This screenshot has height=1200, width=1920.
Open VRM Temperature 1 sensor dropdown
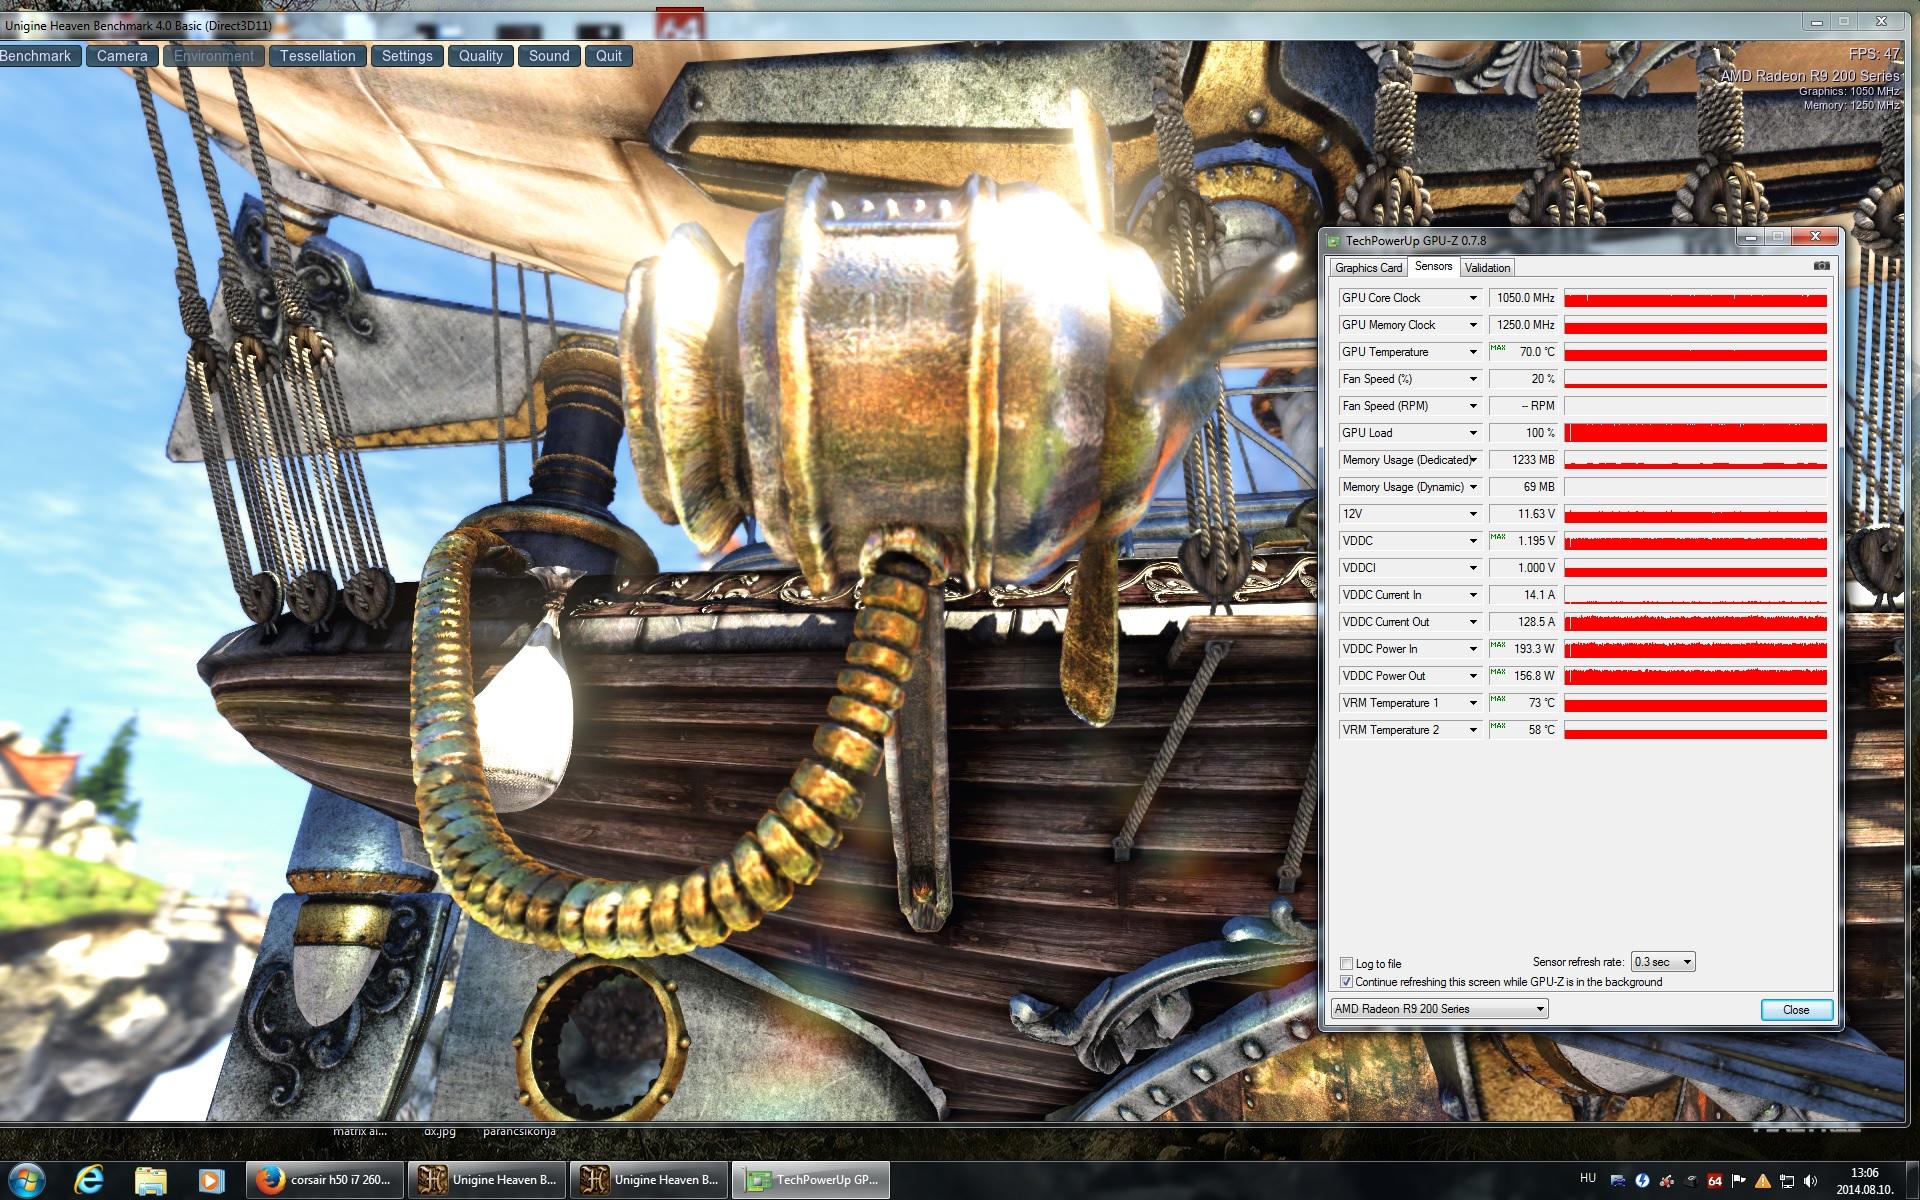[1473, 703]
